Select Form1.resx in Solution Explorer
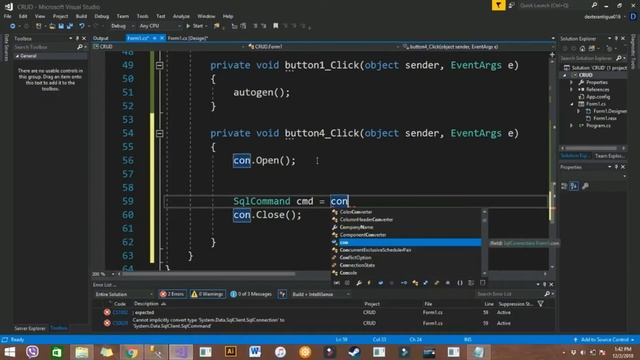This screenshot has height=360, width=640. pos(605,118)
